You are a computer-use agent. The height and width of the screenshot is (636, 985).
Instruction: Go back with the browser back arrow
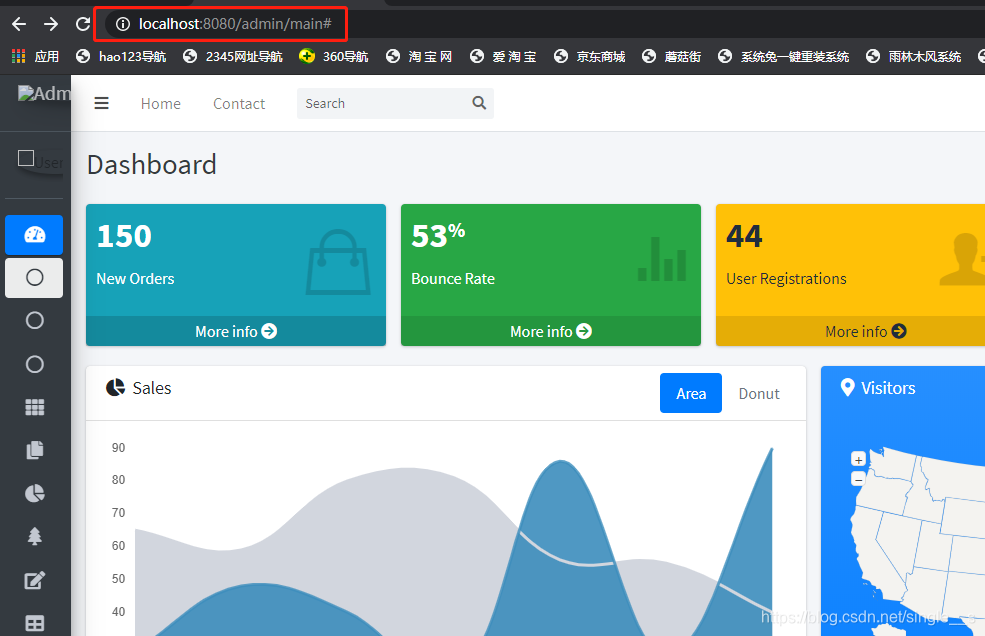tap(19, 24)
